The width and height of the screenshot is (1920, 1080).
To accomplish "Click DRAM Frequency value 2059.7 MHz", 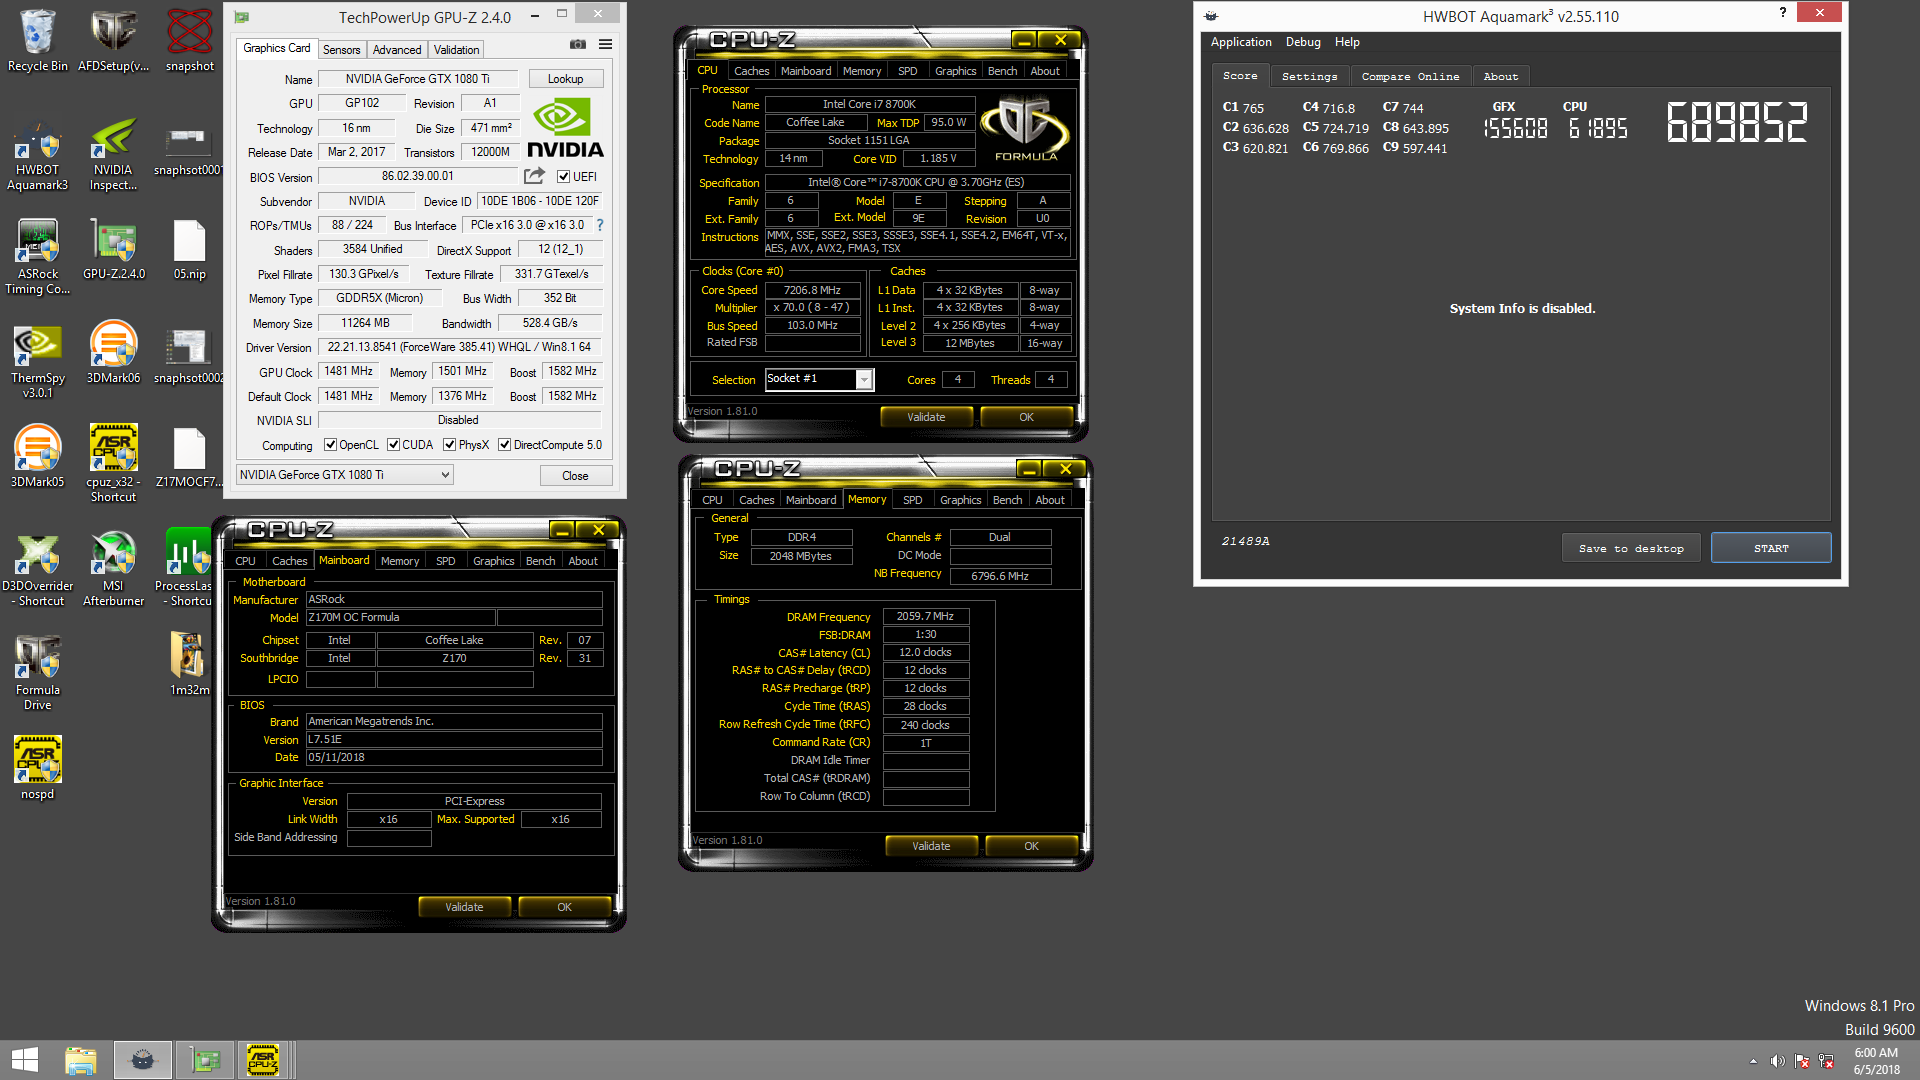I will 926,617.
